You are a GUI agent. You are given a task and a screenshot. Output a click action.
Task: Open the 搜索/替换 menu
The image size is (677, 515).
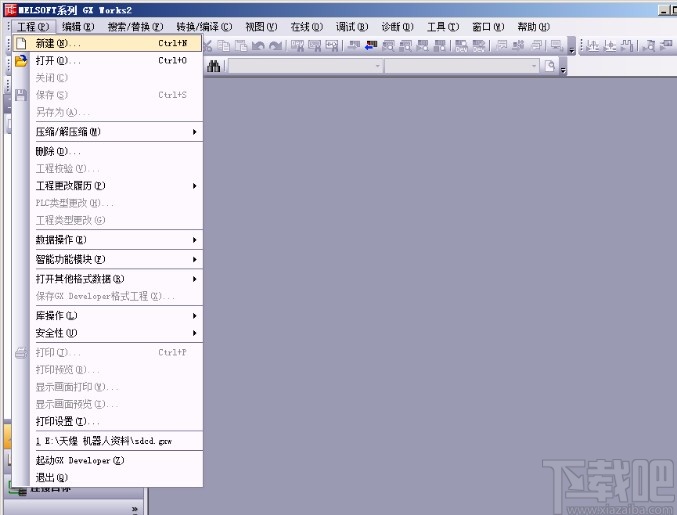[135, 27]
